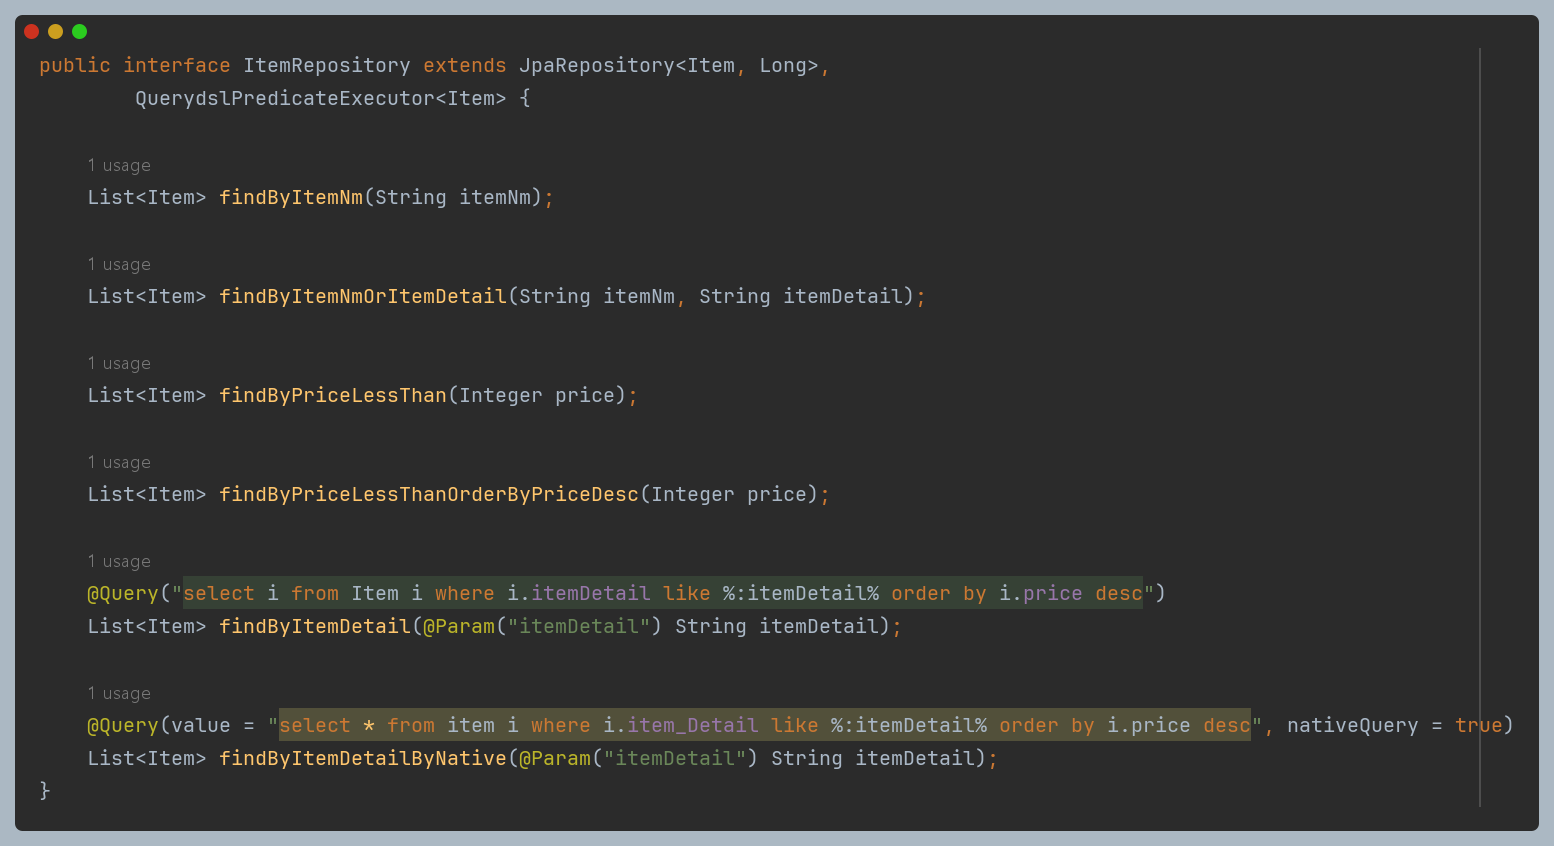The width and height of the screenshot is (1554, 846).
Task: Click the red close window button
Action: pyautogui.click(x=31, y=32)
